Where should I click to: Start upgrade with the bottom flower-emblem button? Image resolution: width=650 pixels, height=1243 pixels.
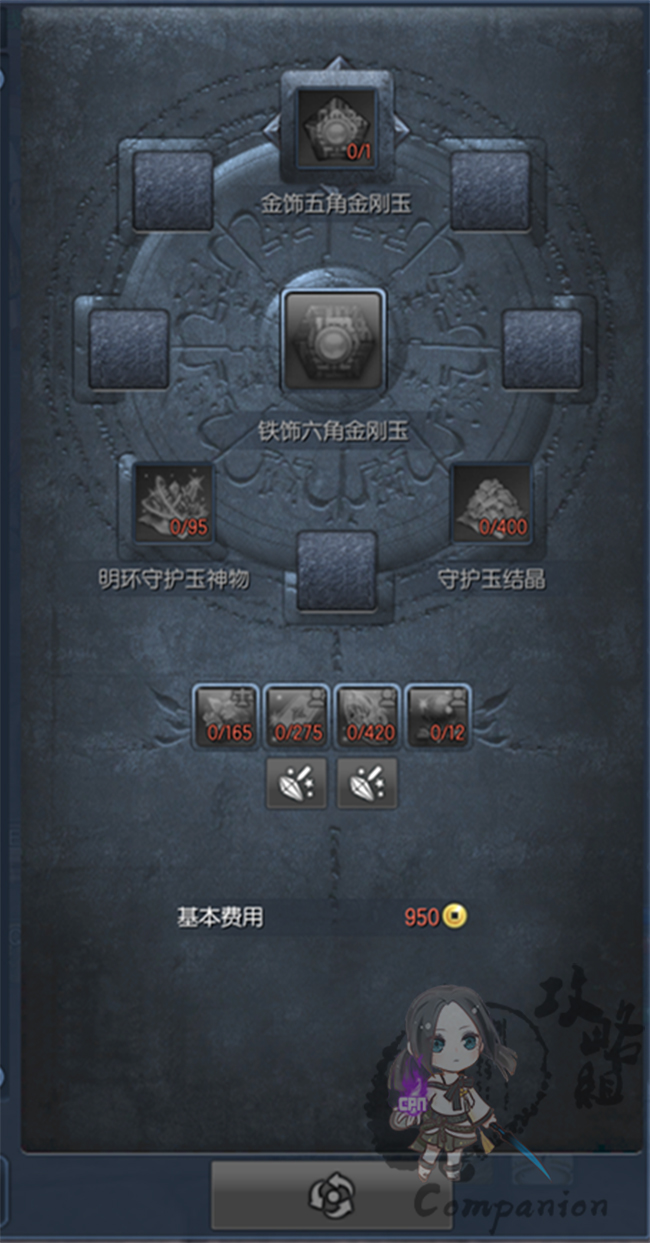click(330, 1194)
